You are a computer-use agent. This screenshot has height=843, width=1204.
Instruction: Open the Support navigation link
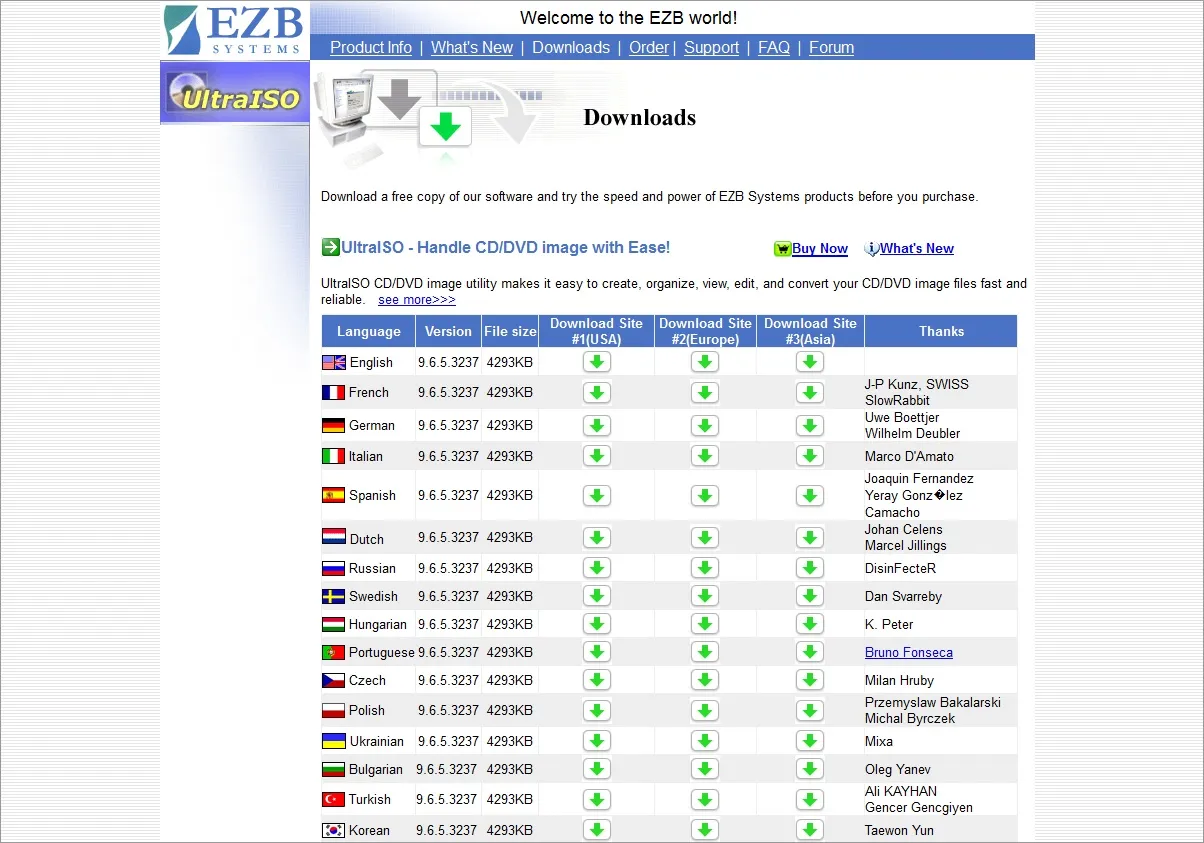(712, 47)
